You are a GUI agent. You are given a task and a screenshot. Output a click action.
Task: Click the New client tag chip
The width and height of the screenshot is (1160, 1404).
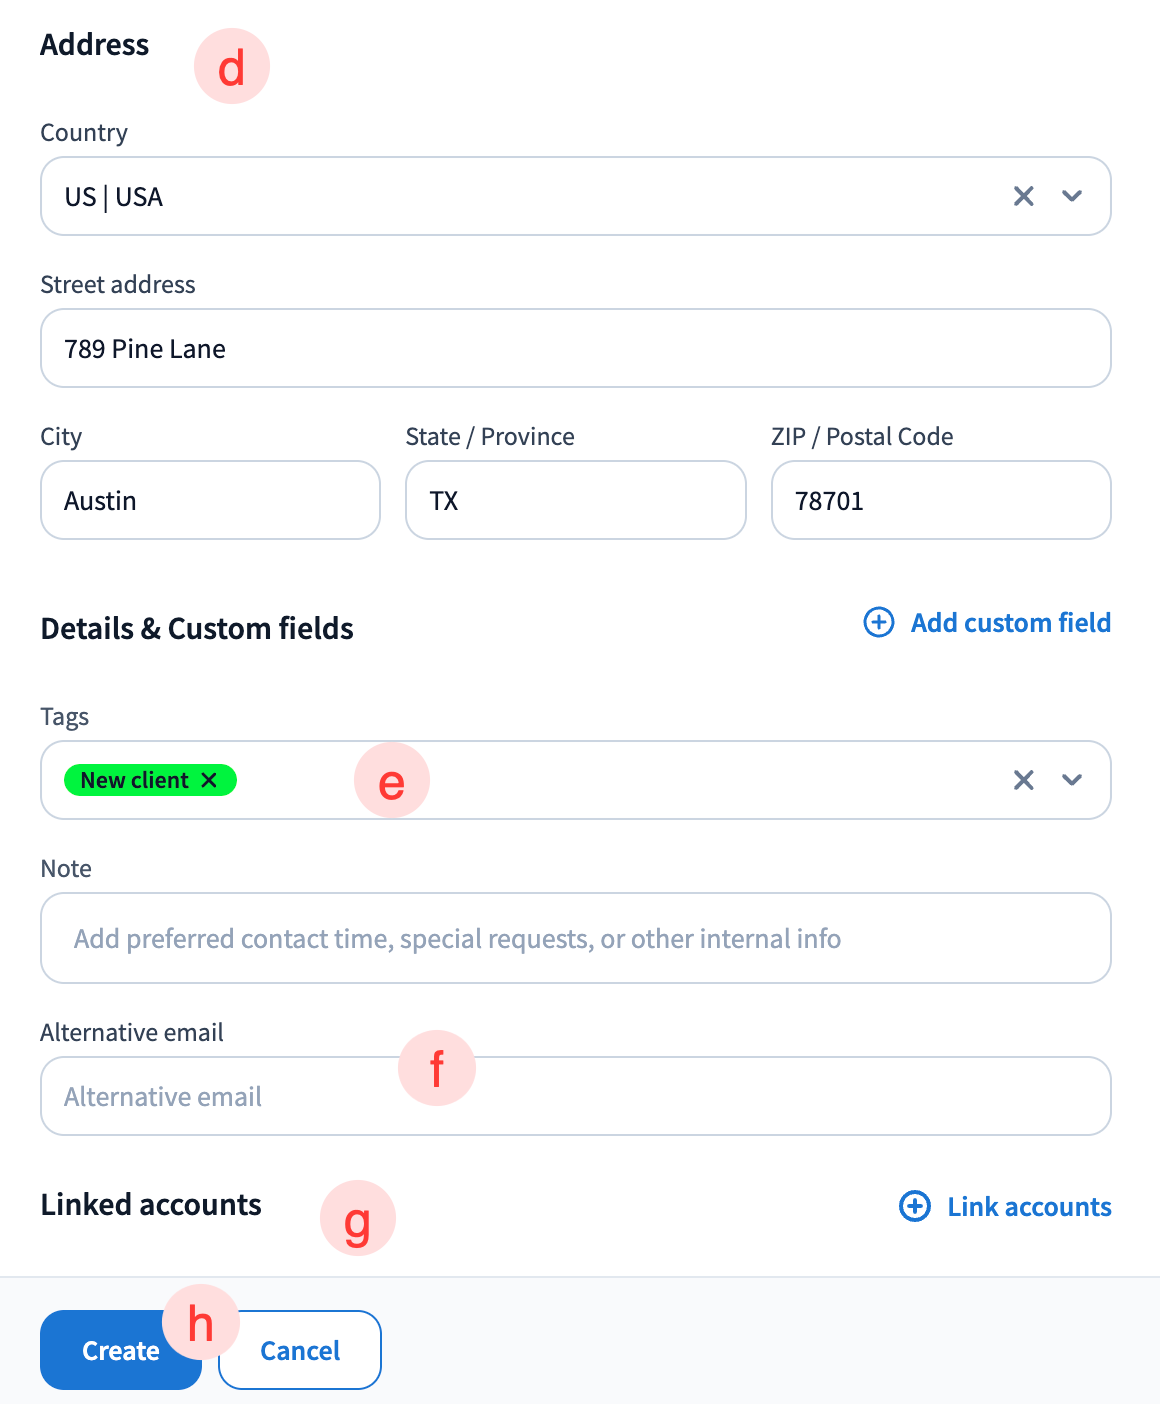tap(134, 780)
